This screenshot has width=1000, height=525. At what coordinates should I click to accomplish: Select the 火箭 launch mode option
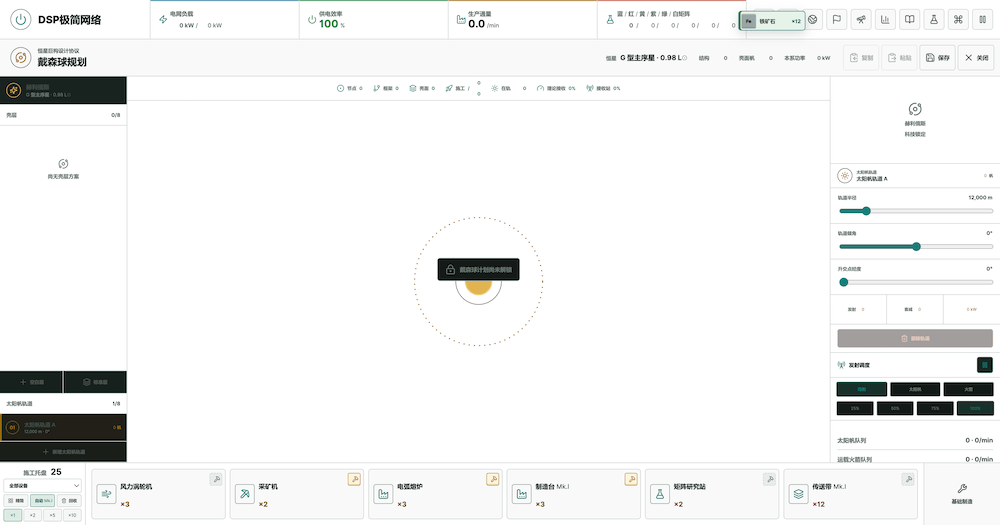pos(968,389)
